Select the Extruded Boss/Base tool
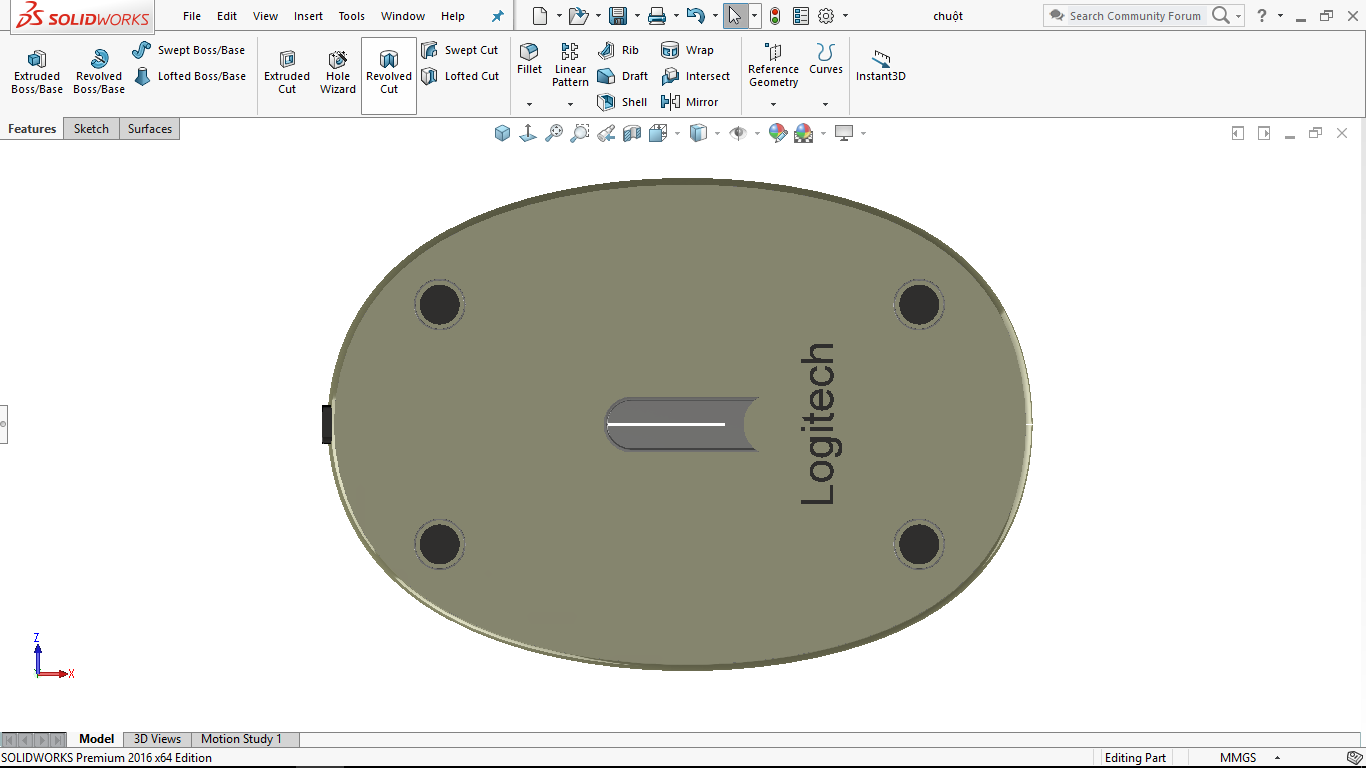This screenshot has height=768, width=1366. (37, 72)
